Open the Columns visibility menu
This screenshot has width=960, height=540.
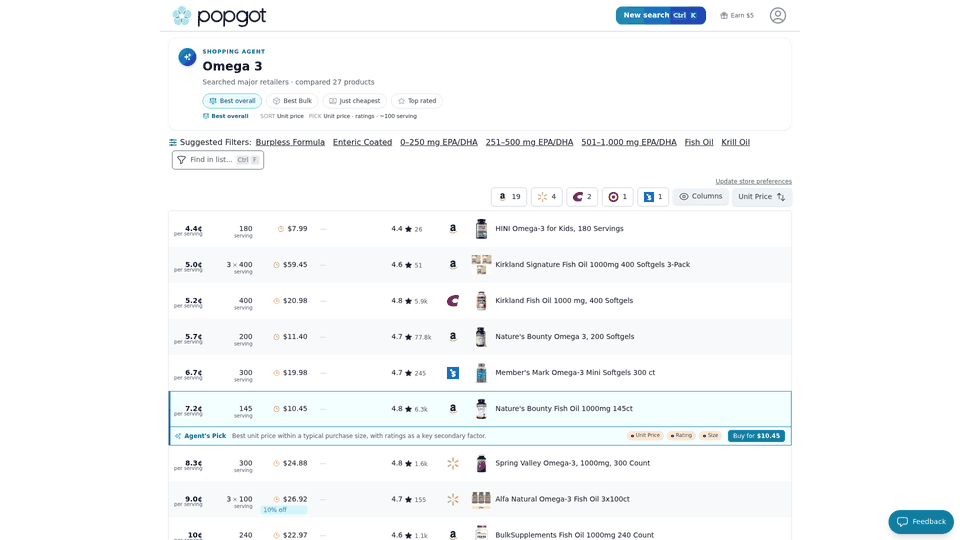pos(700,197)
